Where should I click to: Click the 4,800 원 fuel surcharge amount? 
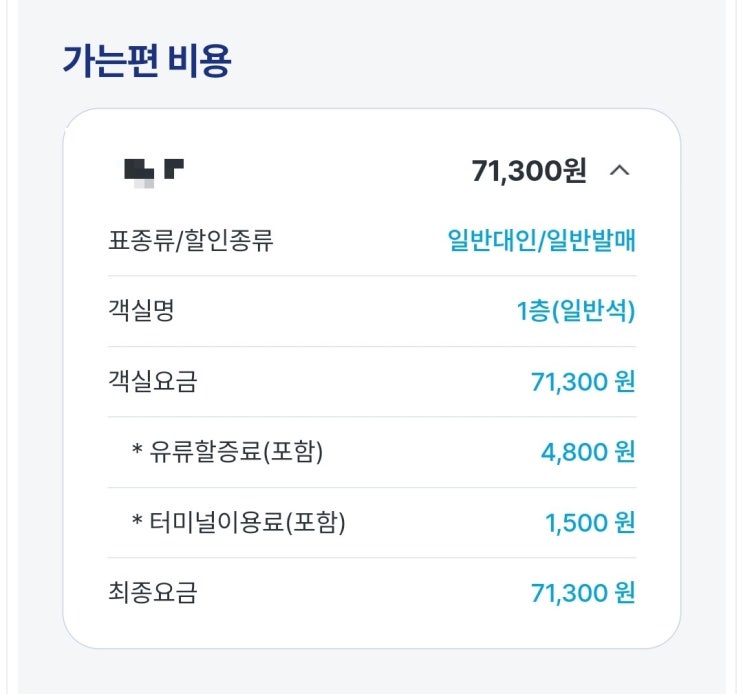[587, 452]
